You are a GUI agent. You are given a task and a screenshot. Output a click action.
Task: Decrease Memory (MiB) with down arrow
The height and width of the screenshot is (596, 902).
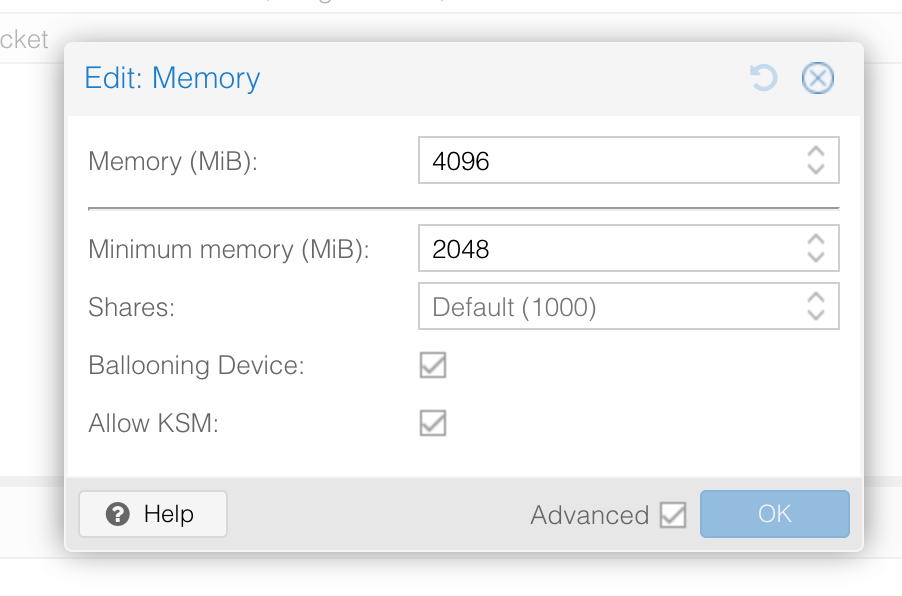(x=816, y=170)
